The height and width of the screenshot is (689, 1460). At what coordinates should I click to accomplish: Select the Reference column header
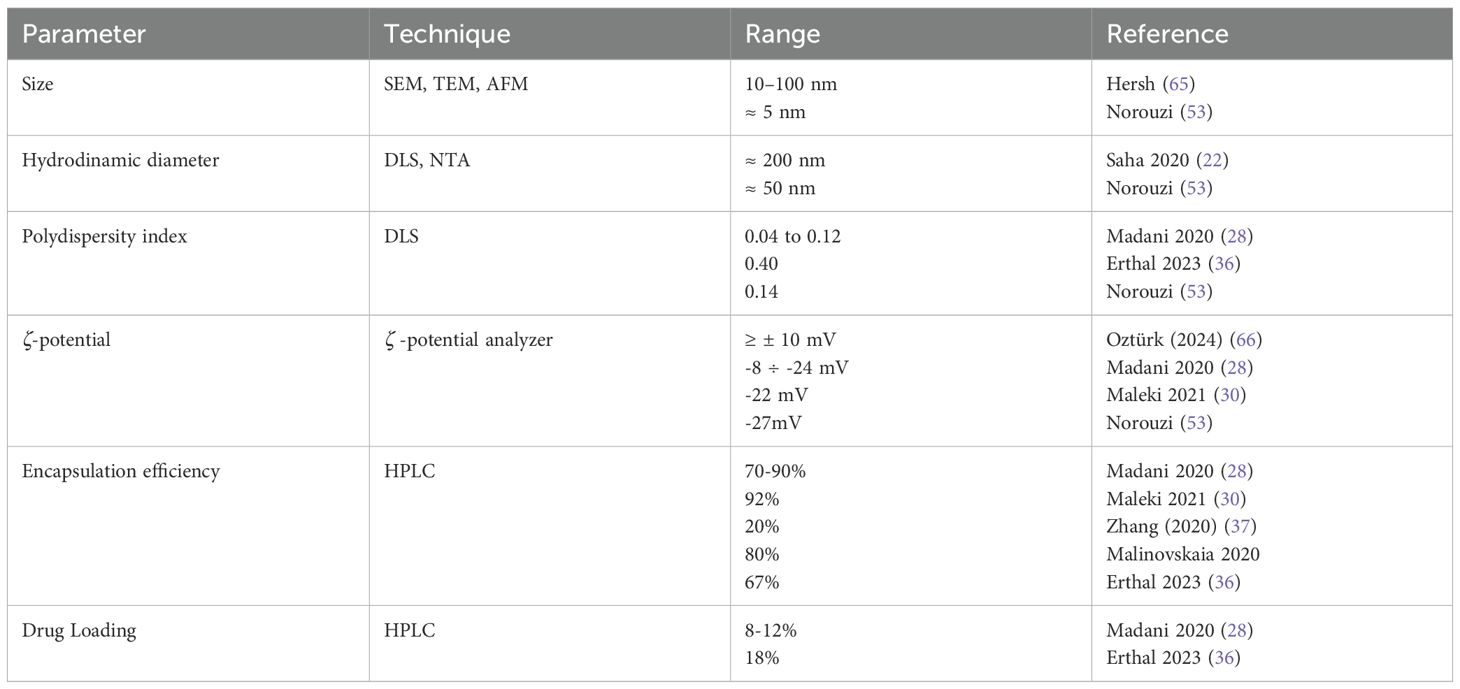tap(1167, 34)
